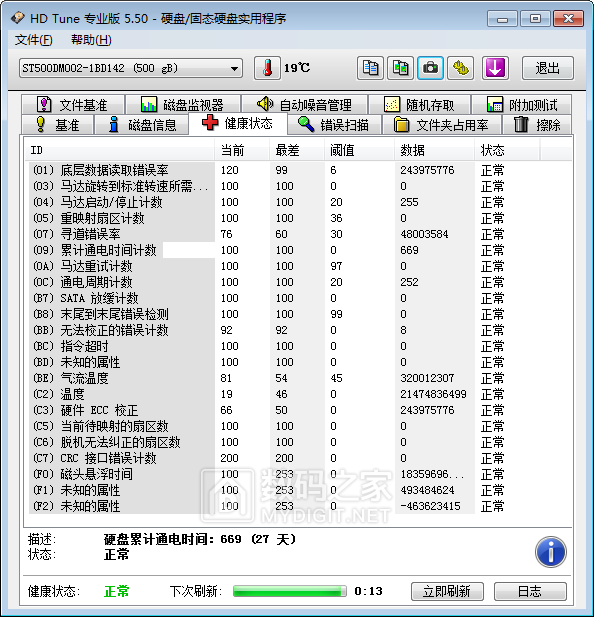Open the drive selection dropdown ST500DM002

click(x=131, y=68)
